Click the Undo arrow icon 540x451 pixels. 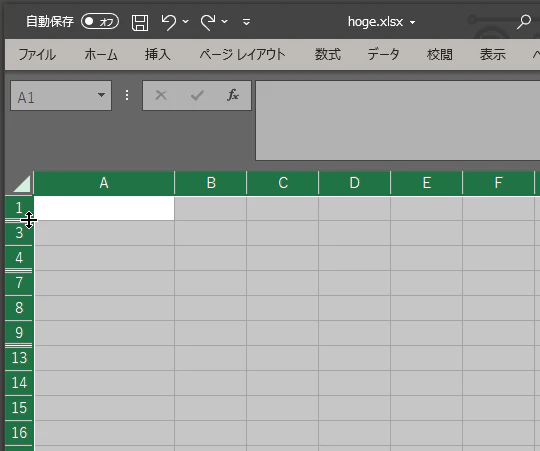point(168,22)
